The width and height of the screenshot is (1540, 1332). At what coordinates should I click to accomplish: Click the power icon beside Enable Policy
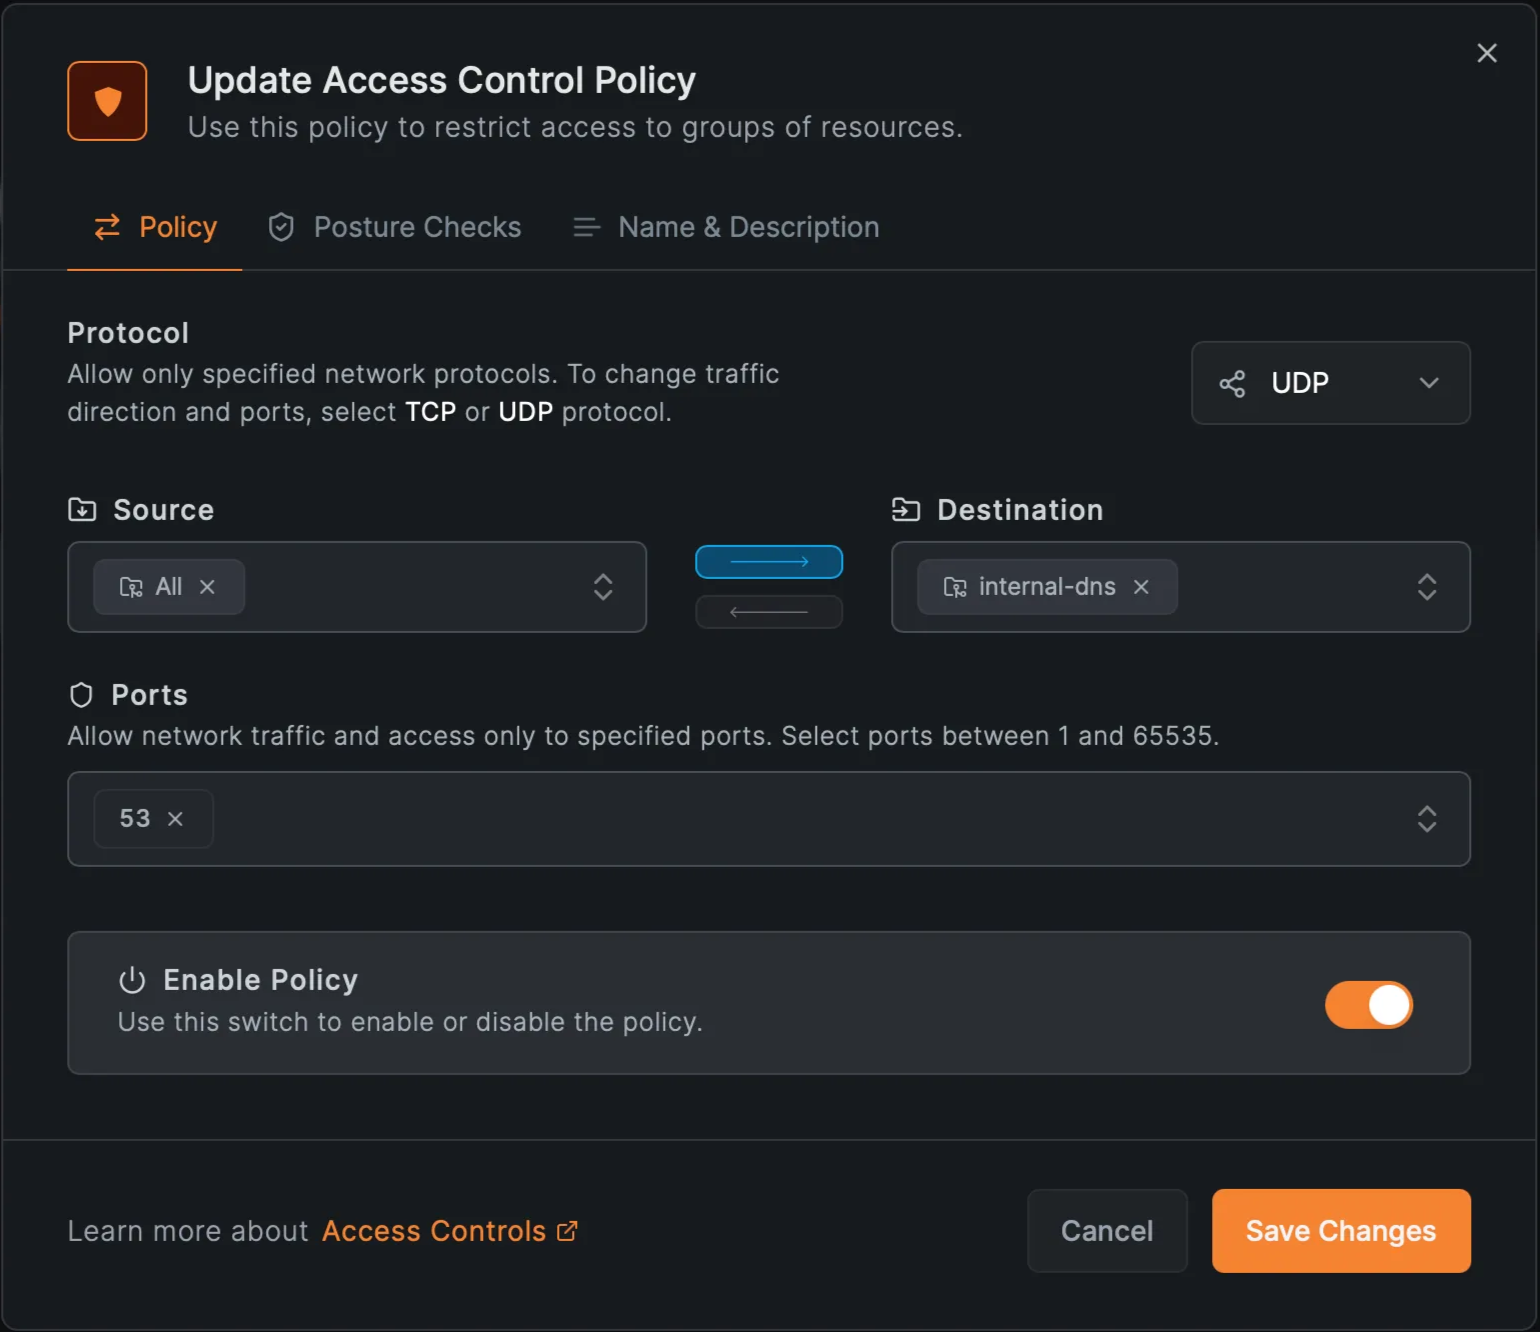(132, 981)
